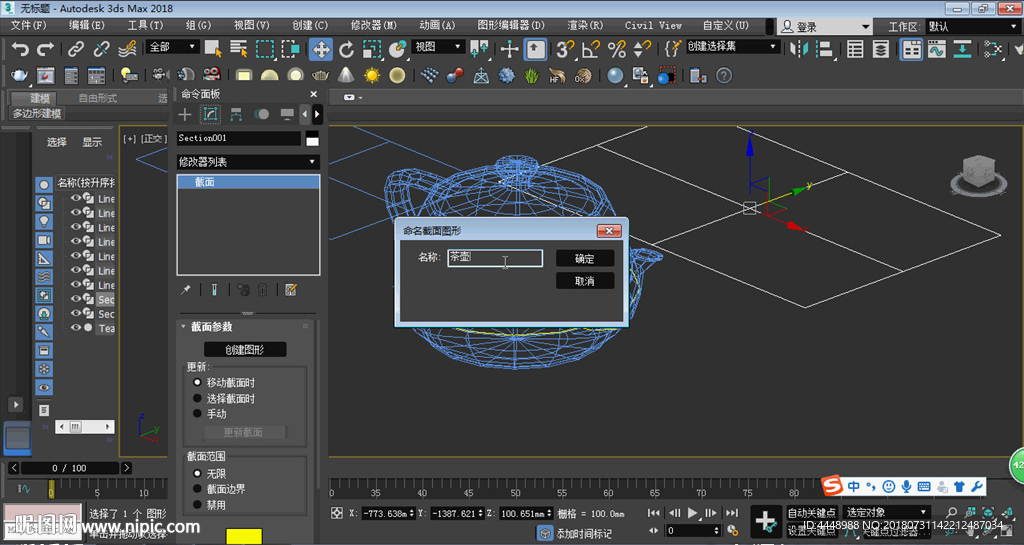The width and height of the screenshot is (1024, 545).
Task: Toggle the Angle Snap icon
Action: pyautogui.click(x=590, y=49)
